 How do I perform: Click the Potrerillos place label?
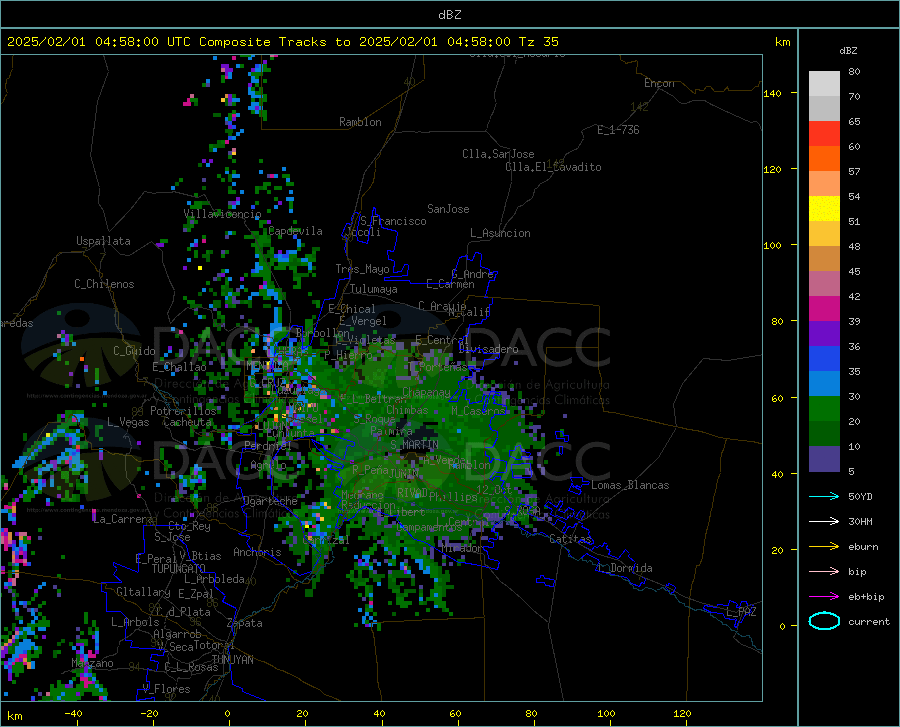tap(183, 411)
